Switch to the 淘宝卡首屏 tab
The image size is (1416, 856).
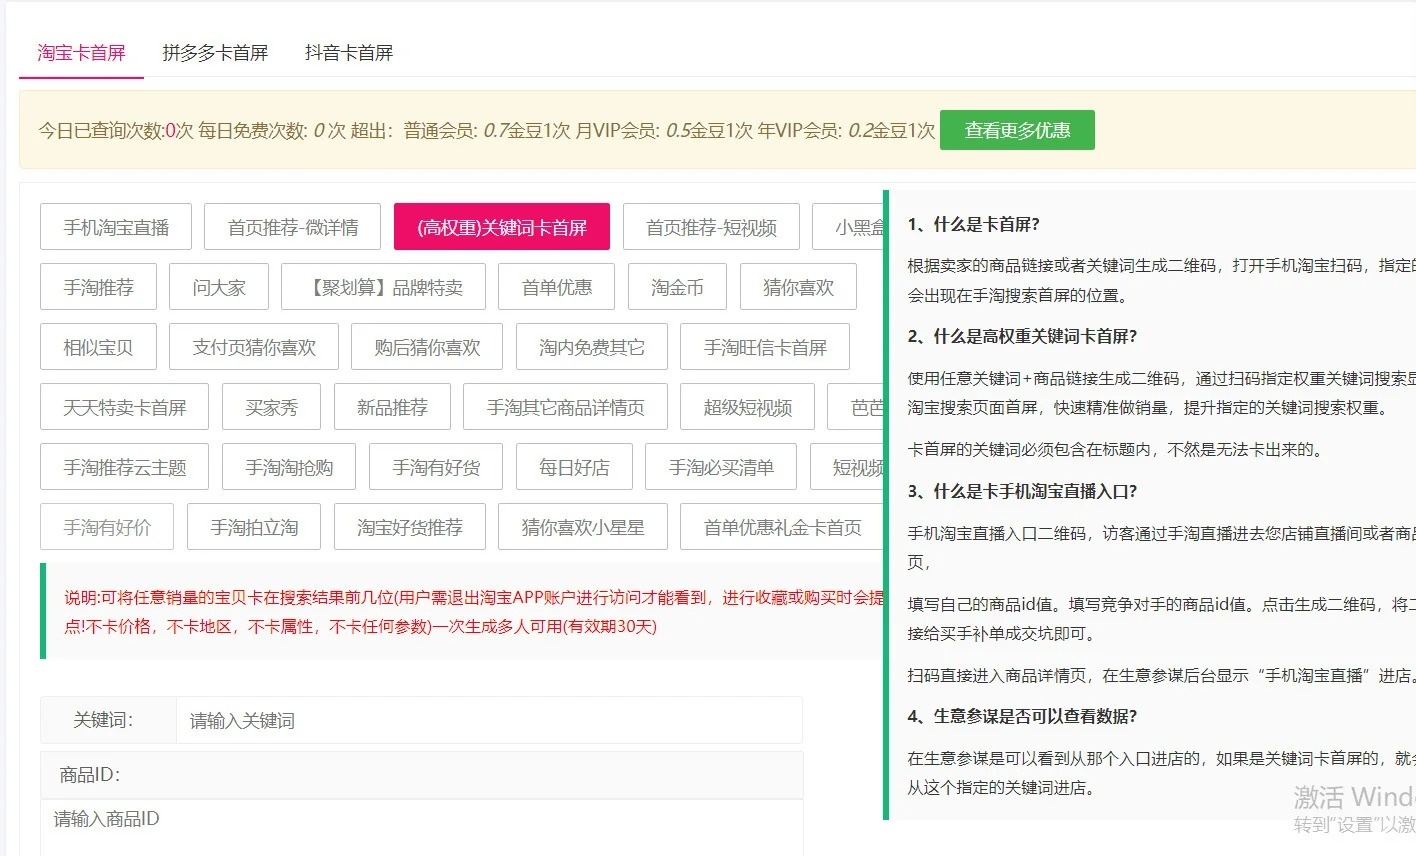tap(81, 53)
